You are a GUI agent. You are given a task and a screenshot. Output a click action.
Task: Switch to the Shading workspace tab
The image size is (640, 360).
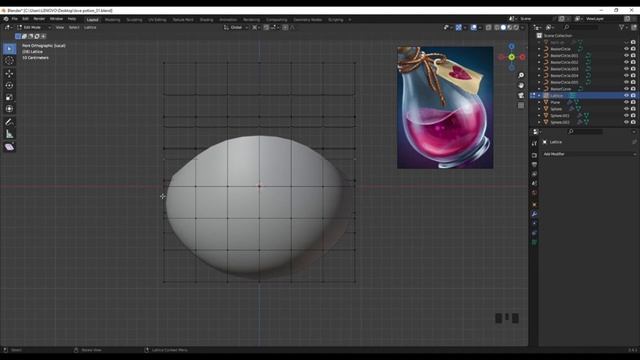[x=206, y=20]
